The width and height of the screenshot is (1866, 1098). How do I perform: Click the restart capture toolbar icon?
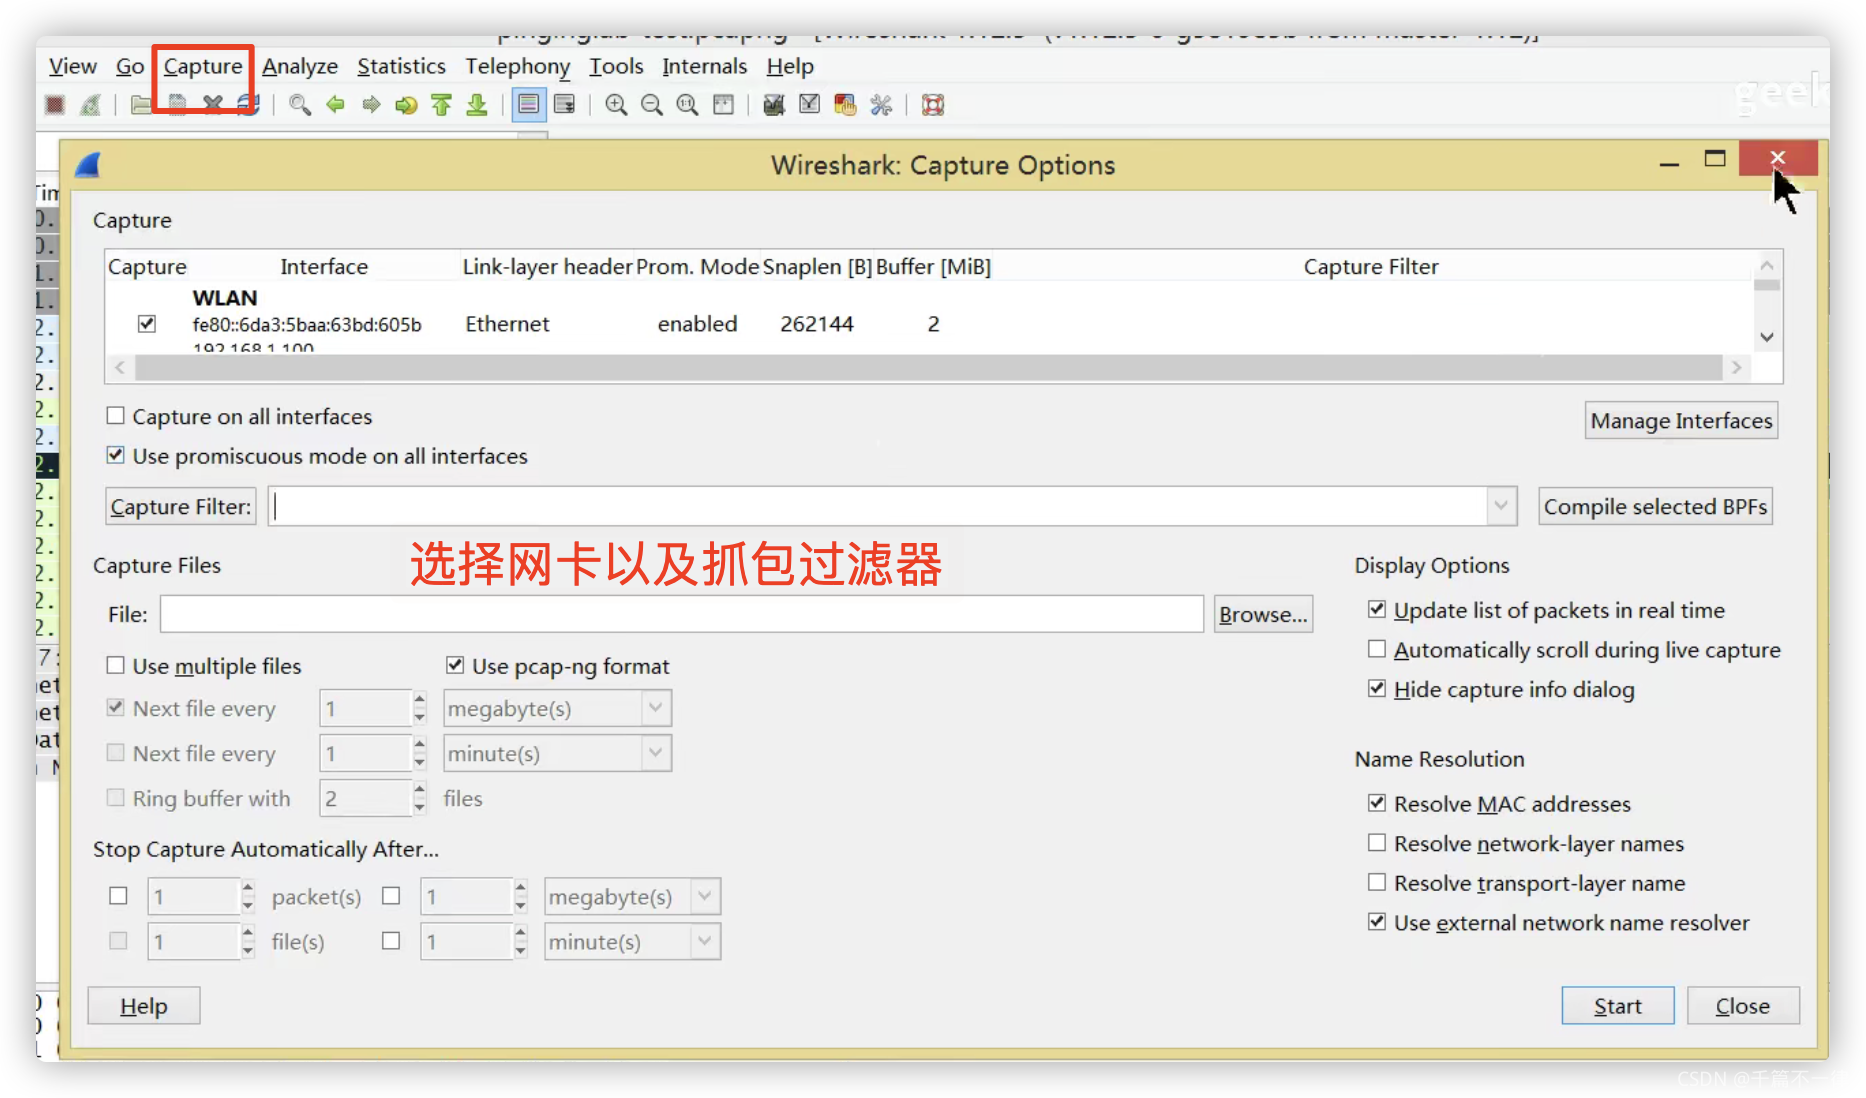coord(90,105)
